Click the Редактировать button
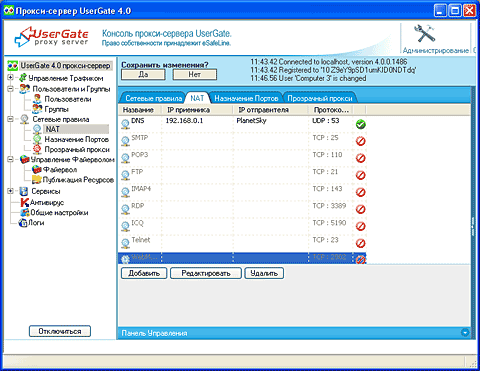This screenshot has width=480, height=371. click(x=206, y=273)
